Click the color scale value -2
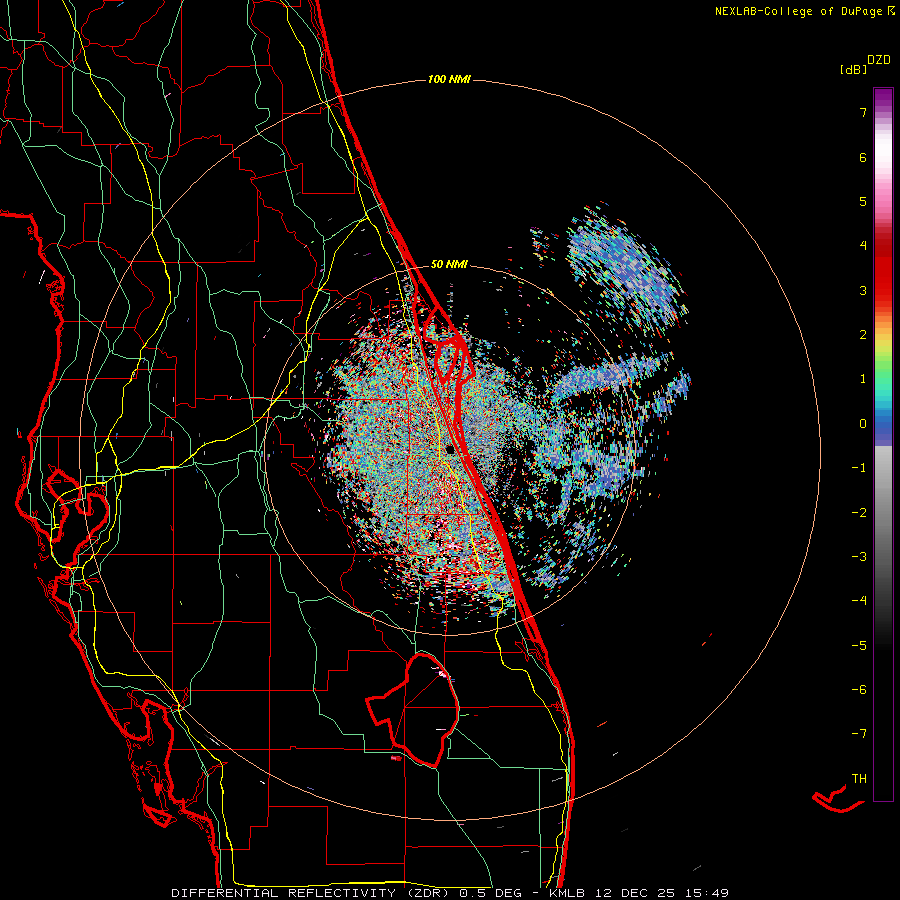Screen dimensions: 900x900 pyautogui.click(x=859, y=513)
